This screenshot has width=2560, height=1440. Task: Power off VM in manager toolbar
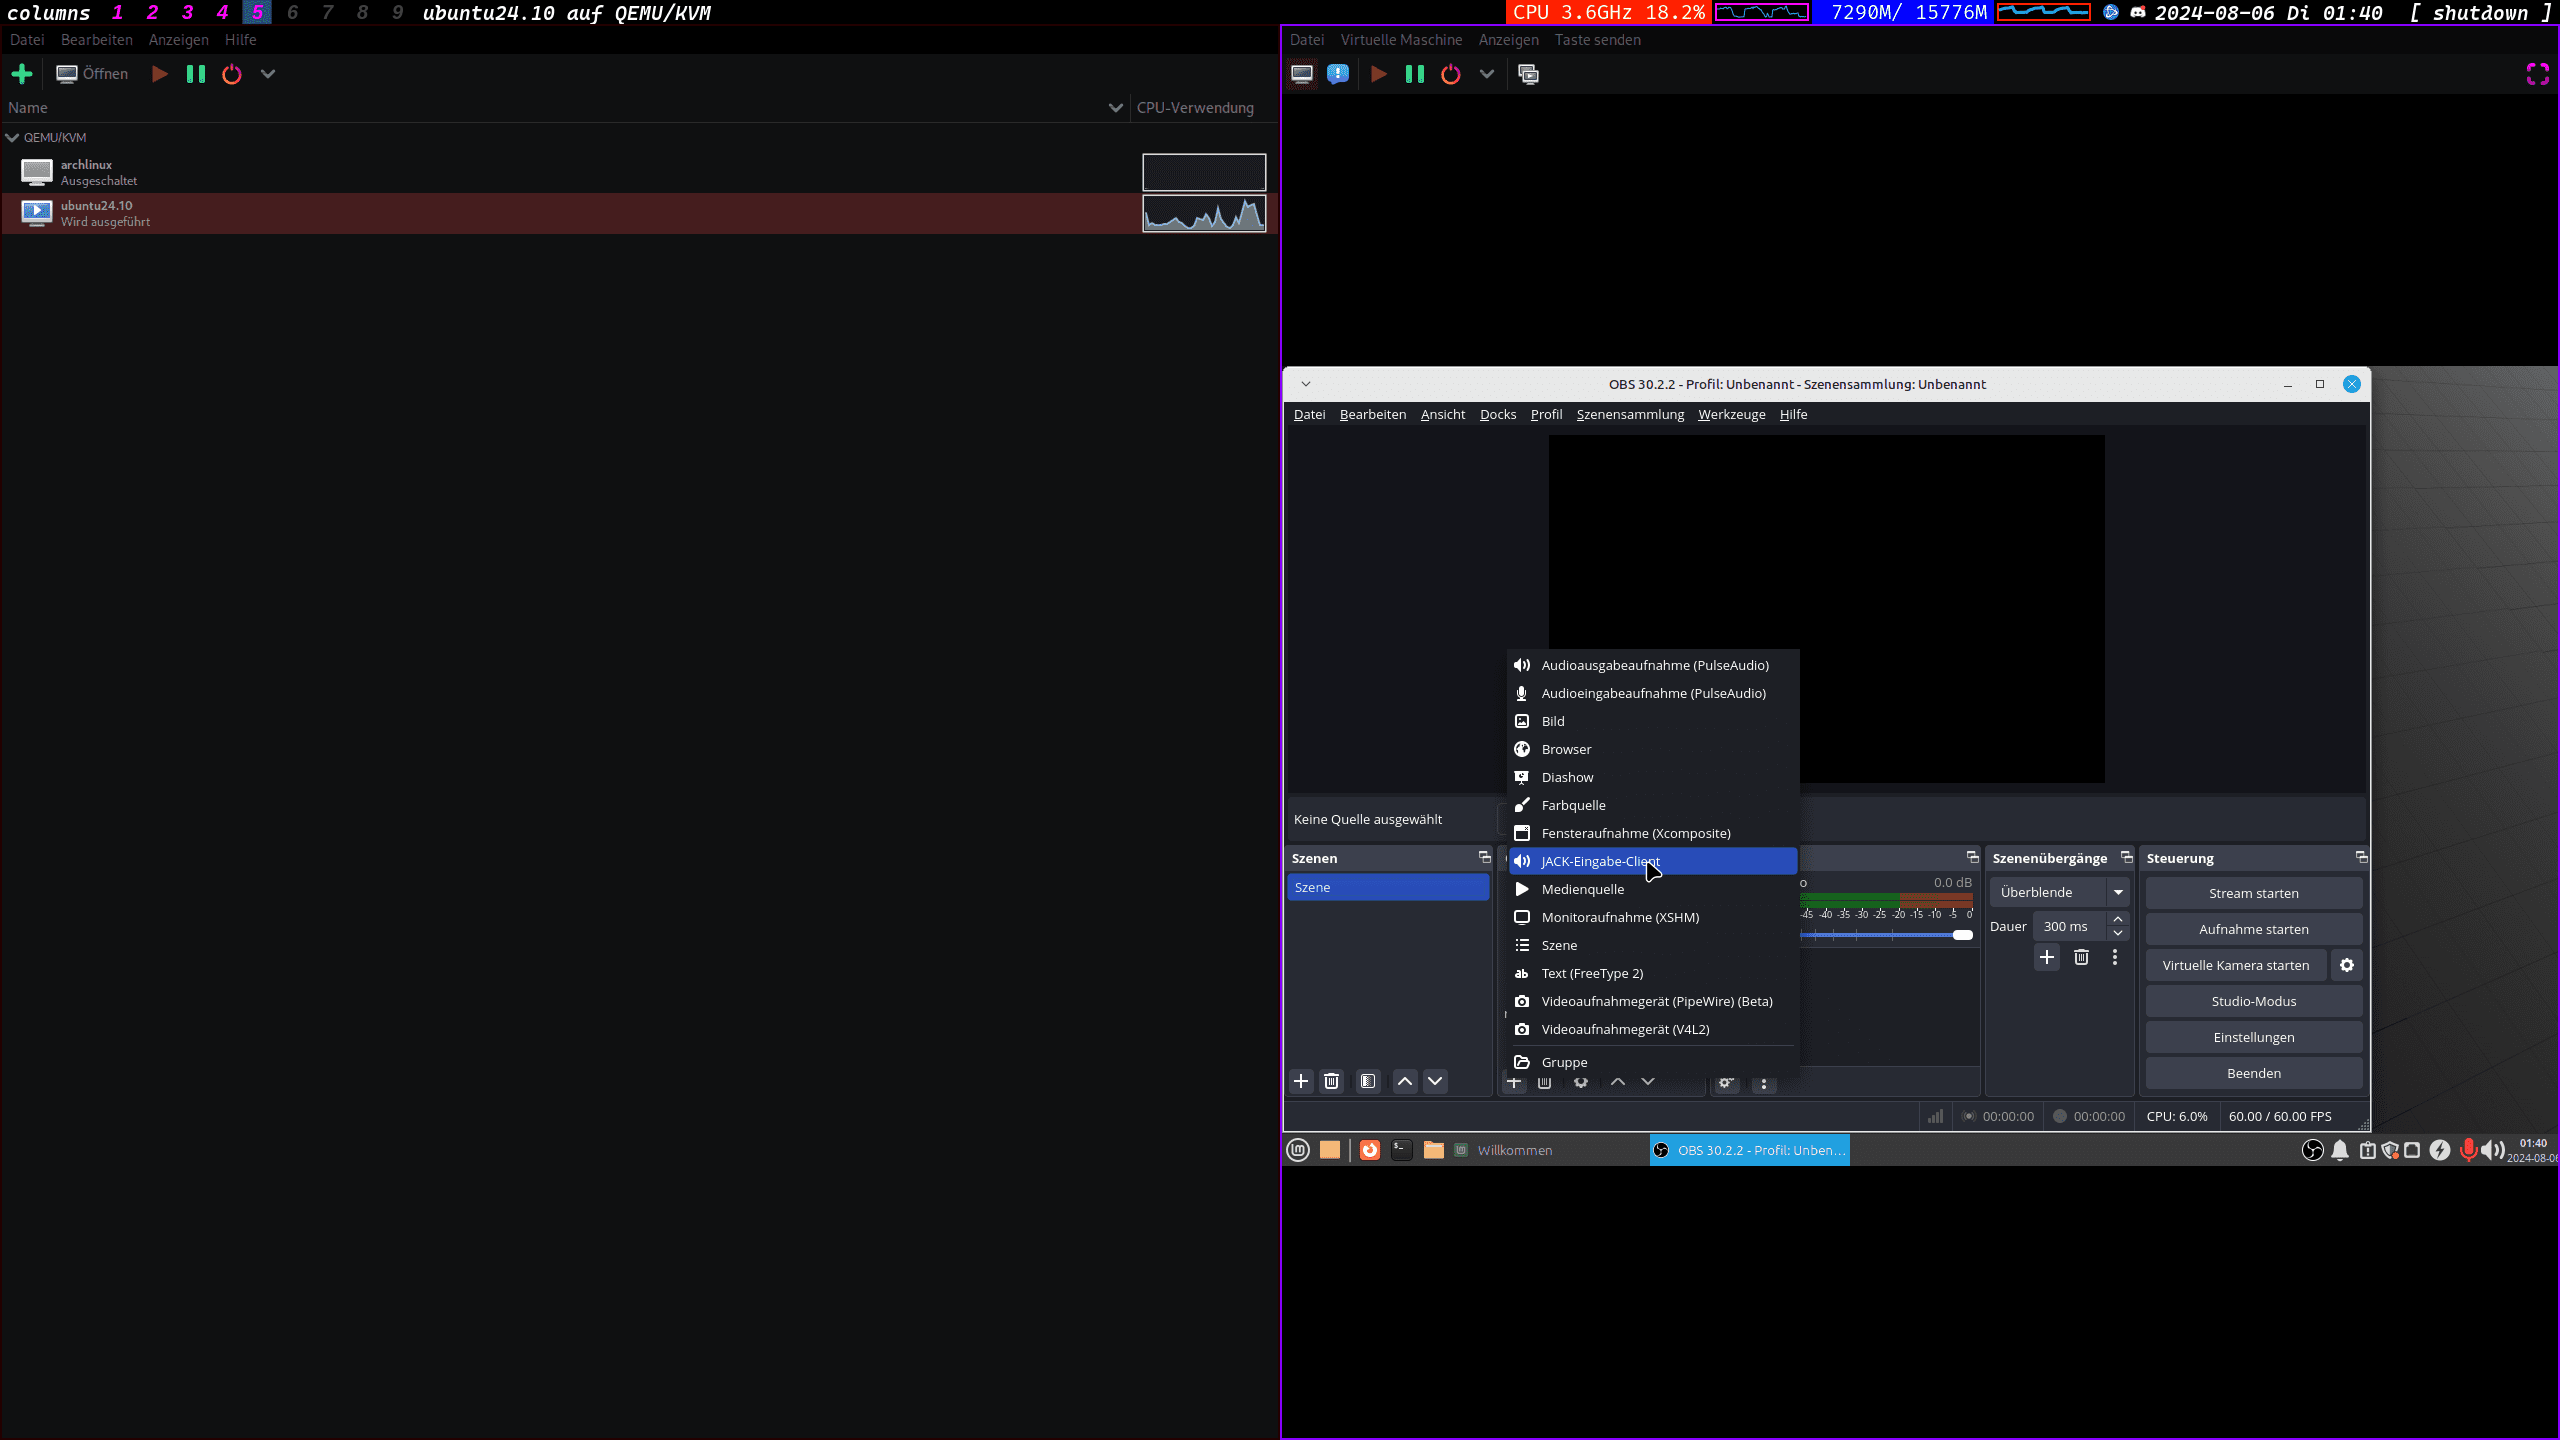232,74
